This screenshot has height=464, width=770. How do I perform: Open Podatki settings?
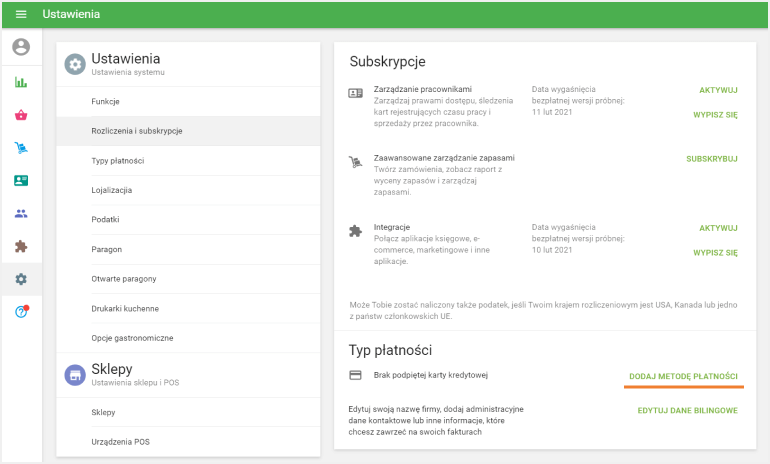[x=189, y=219]
